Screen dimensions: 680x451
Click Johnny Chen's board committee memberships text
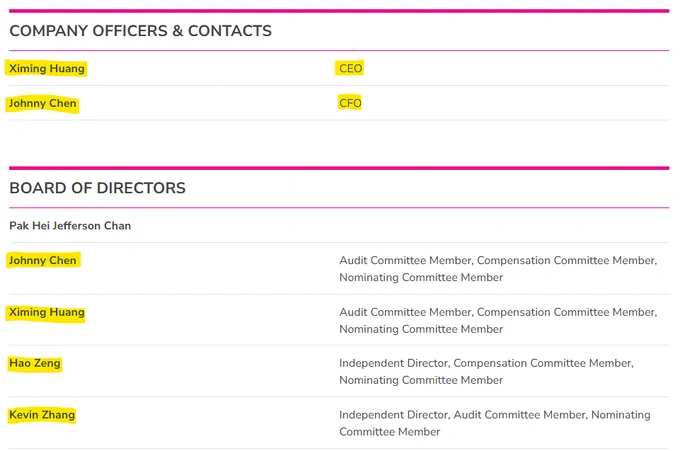click(x=498, y=269)
